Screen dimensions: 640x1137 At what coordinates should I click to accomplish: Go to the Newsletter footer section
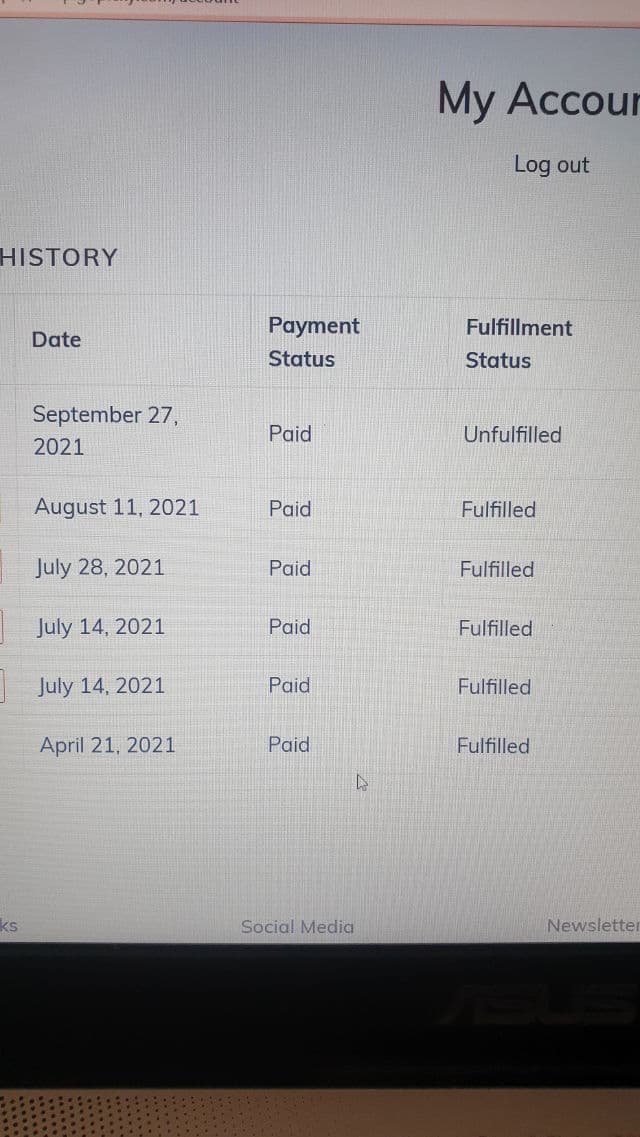click(x=592, y=926)
